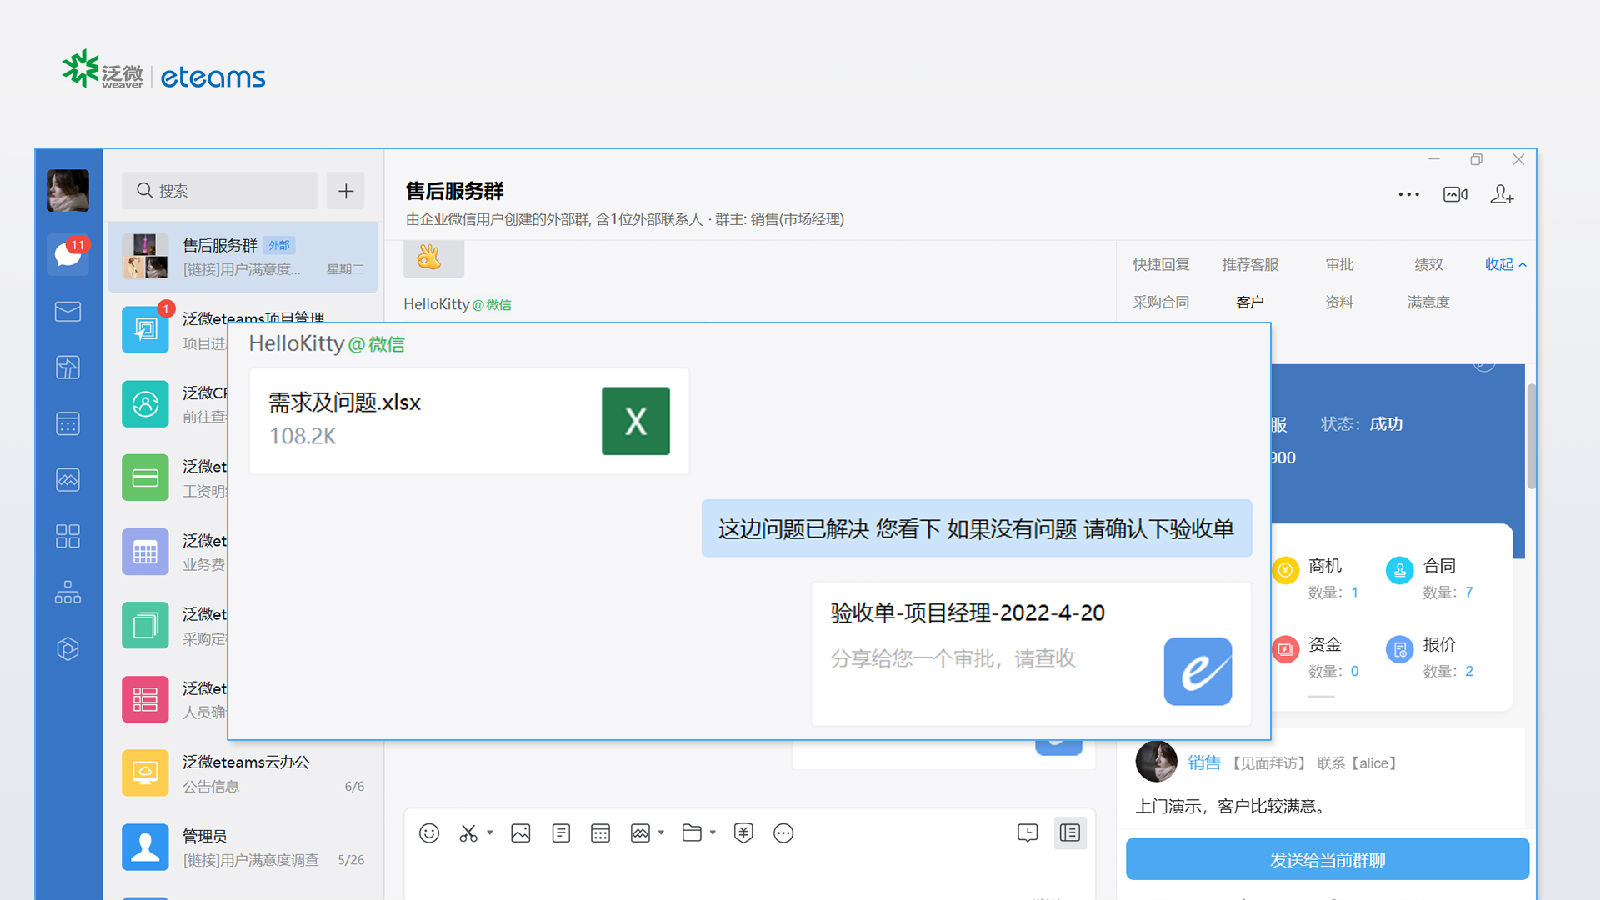Open the 采购合同 tab

[1161, 302]
